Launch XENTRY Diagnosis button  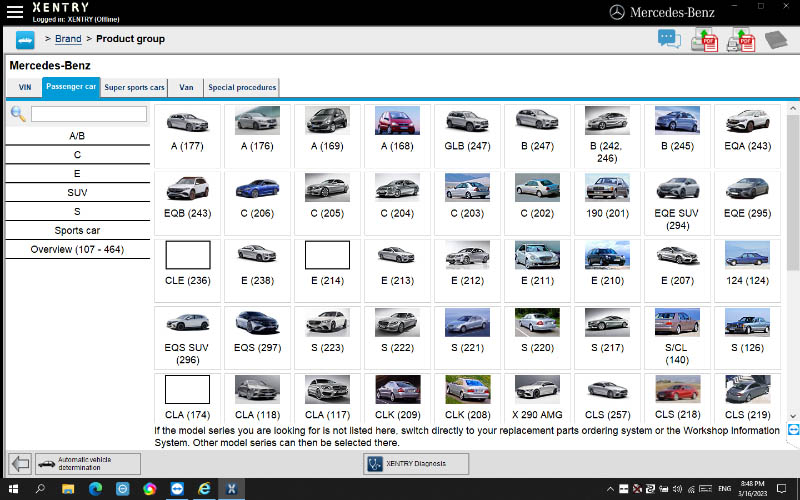click(416, 464)
